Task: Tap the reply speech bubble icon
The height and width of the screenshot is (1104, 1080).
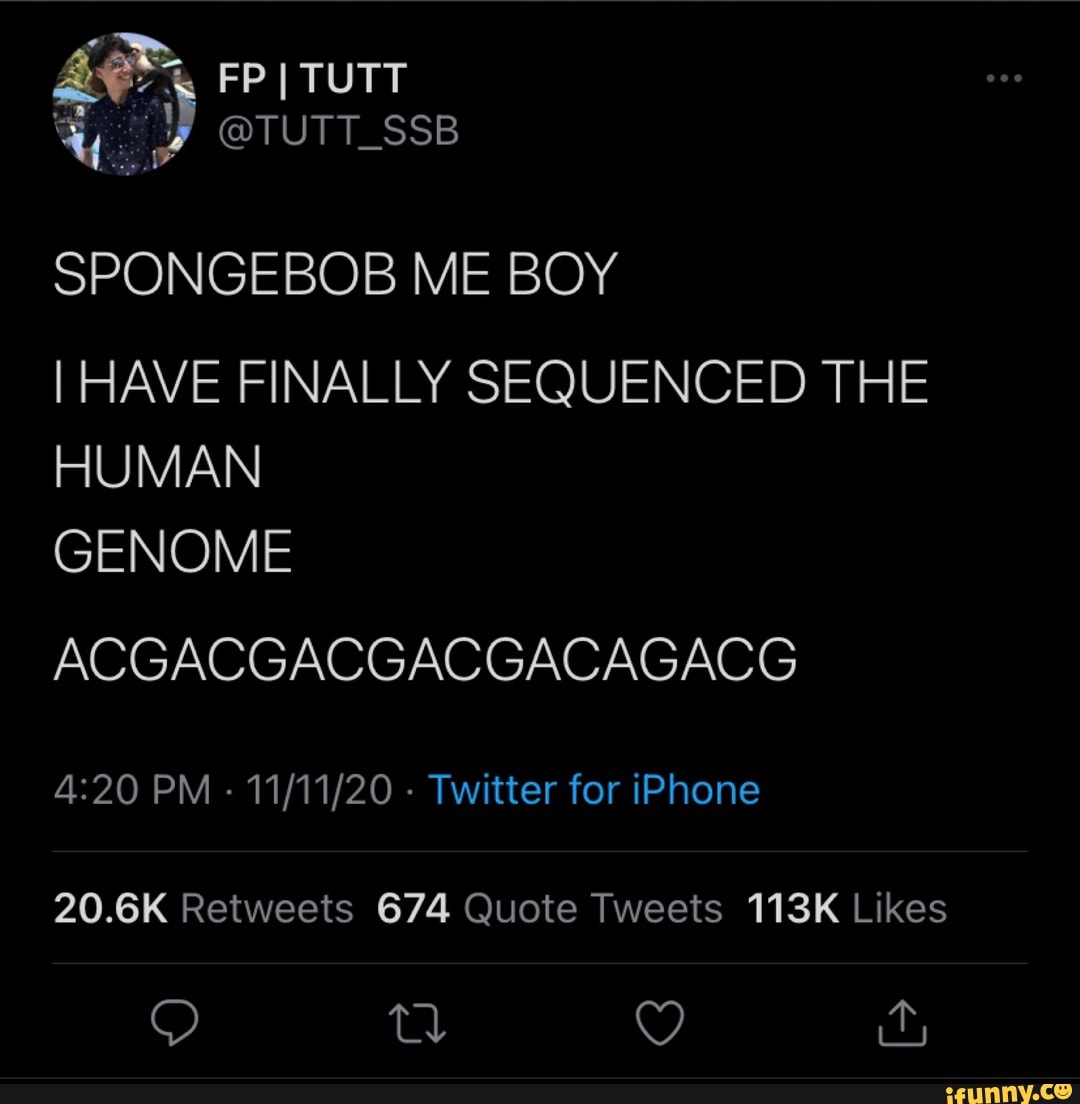Action: (x=175, y=1022)
